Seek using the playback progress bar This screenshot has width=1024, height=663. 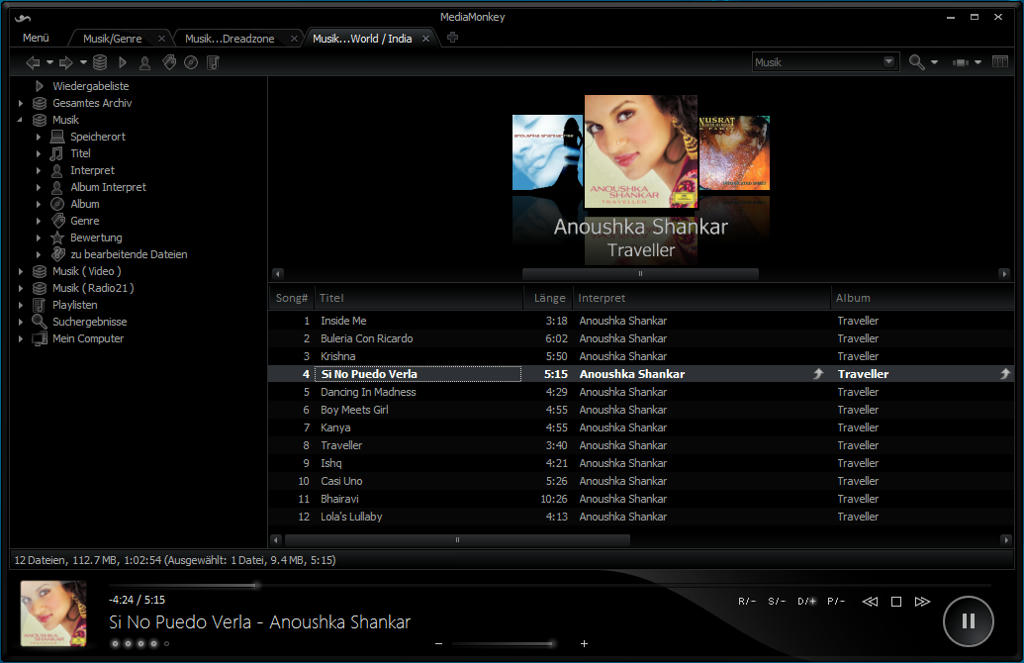pos(549,586)
